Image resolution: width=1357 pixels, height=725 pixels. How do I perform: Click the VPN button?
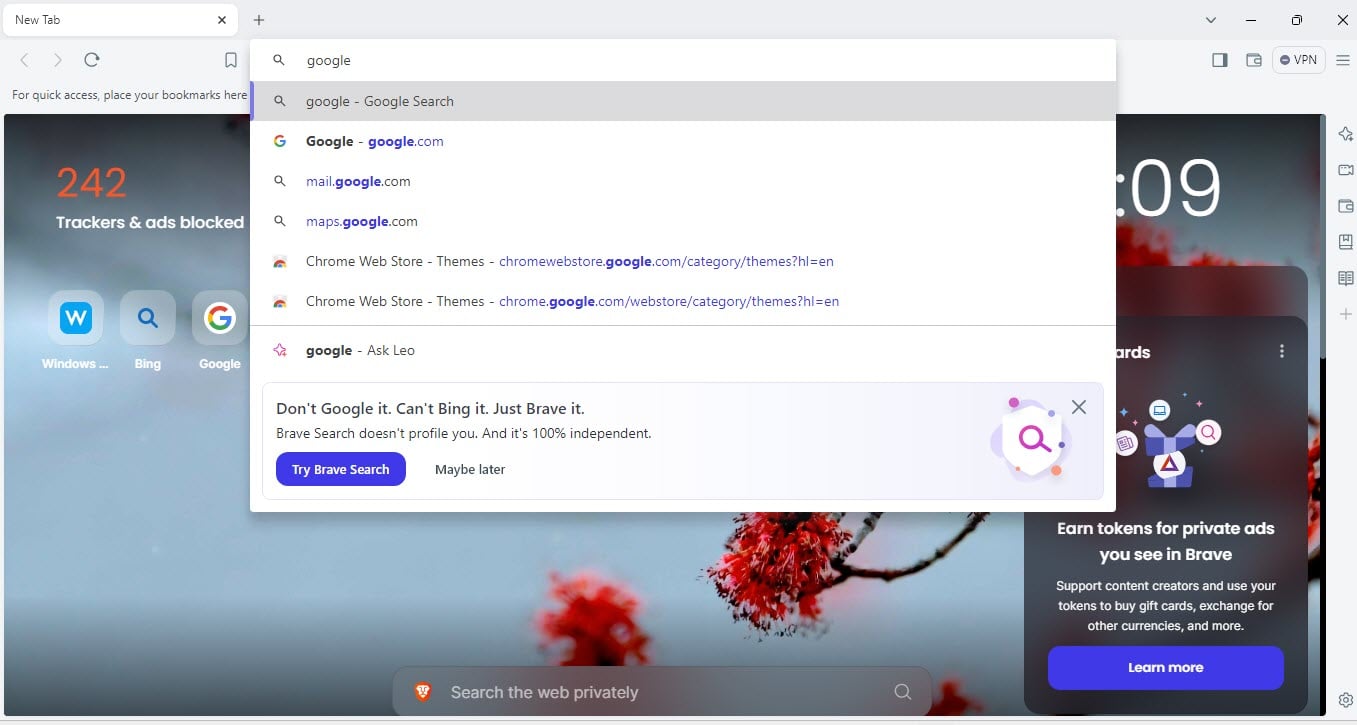click(x=1298, y=60)
